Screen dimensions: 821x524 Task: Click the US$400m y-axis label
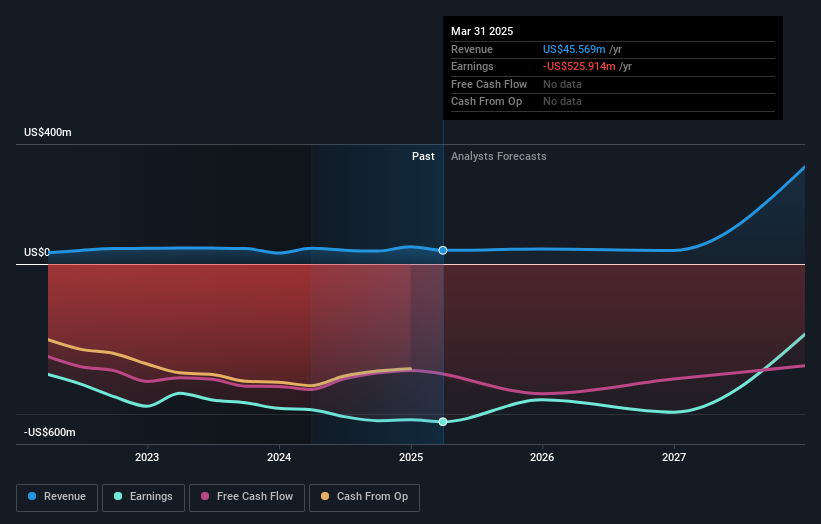48,132
